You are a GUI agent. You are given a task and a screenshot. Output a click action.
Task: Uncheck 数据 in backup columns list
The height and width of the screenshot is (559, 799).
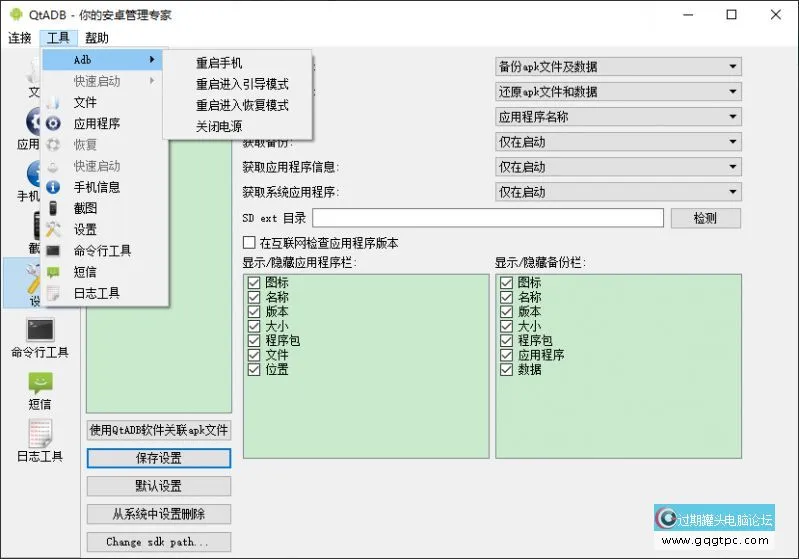(506, 369)
